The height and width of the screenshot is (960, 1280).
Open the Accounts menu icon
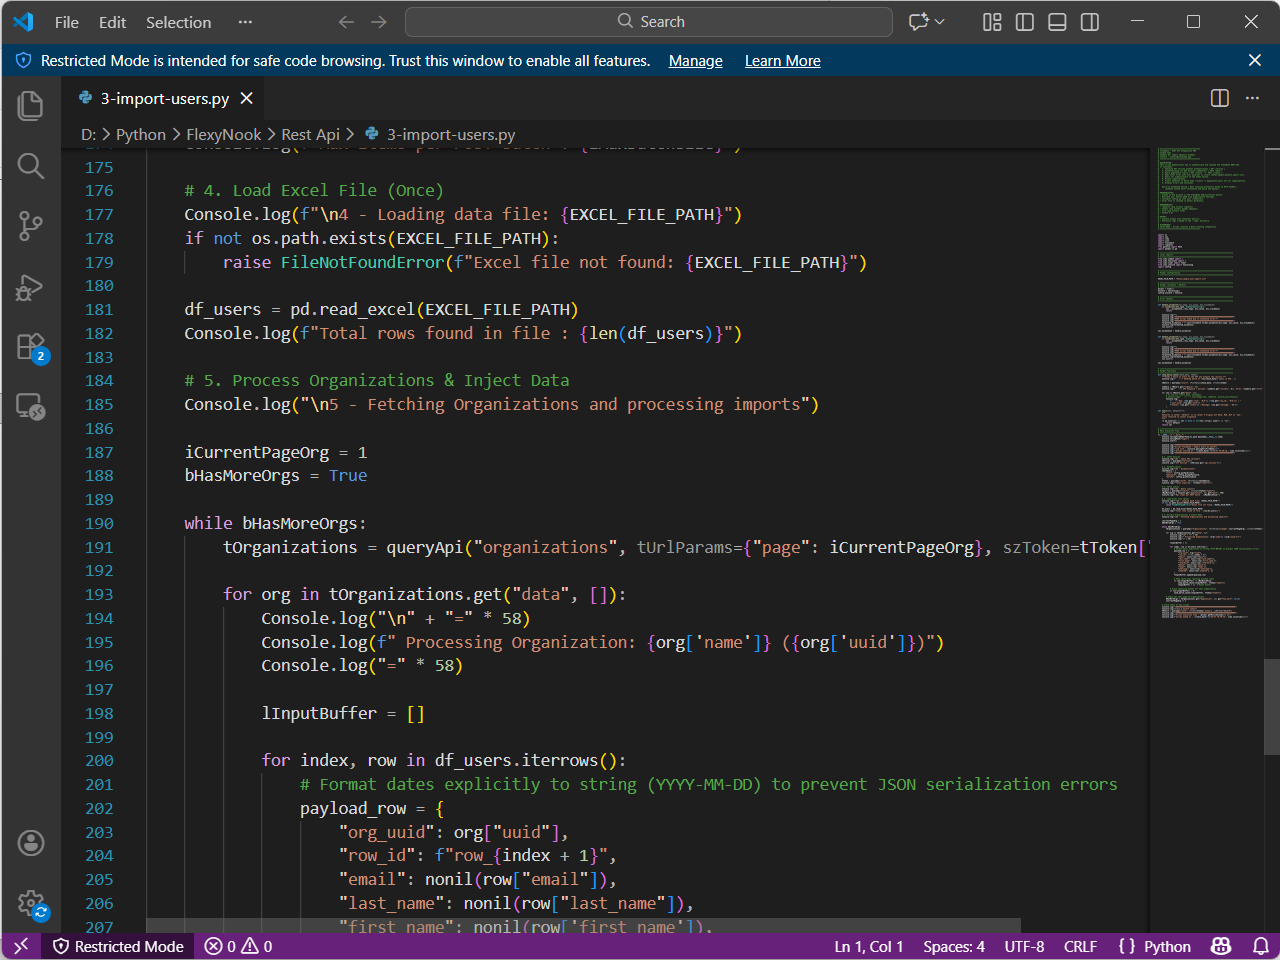[x=31, y=843]
